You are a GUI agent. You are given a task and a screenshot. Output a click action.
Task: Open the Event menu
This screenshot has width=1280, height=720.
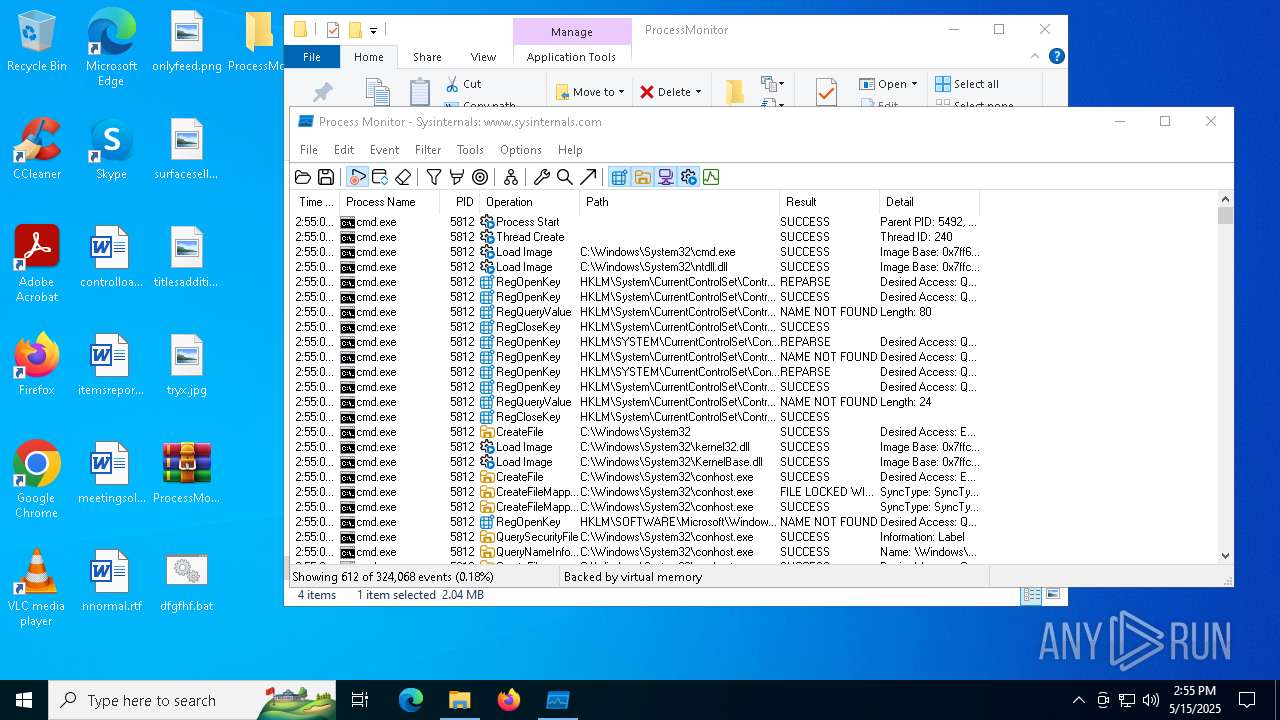pos(384,150)
